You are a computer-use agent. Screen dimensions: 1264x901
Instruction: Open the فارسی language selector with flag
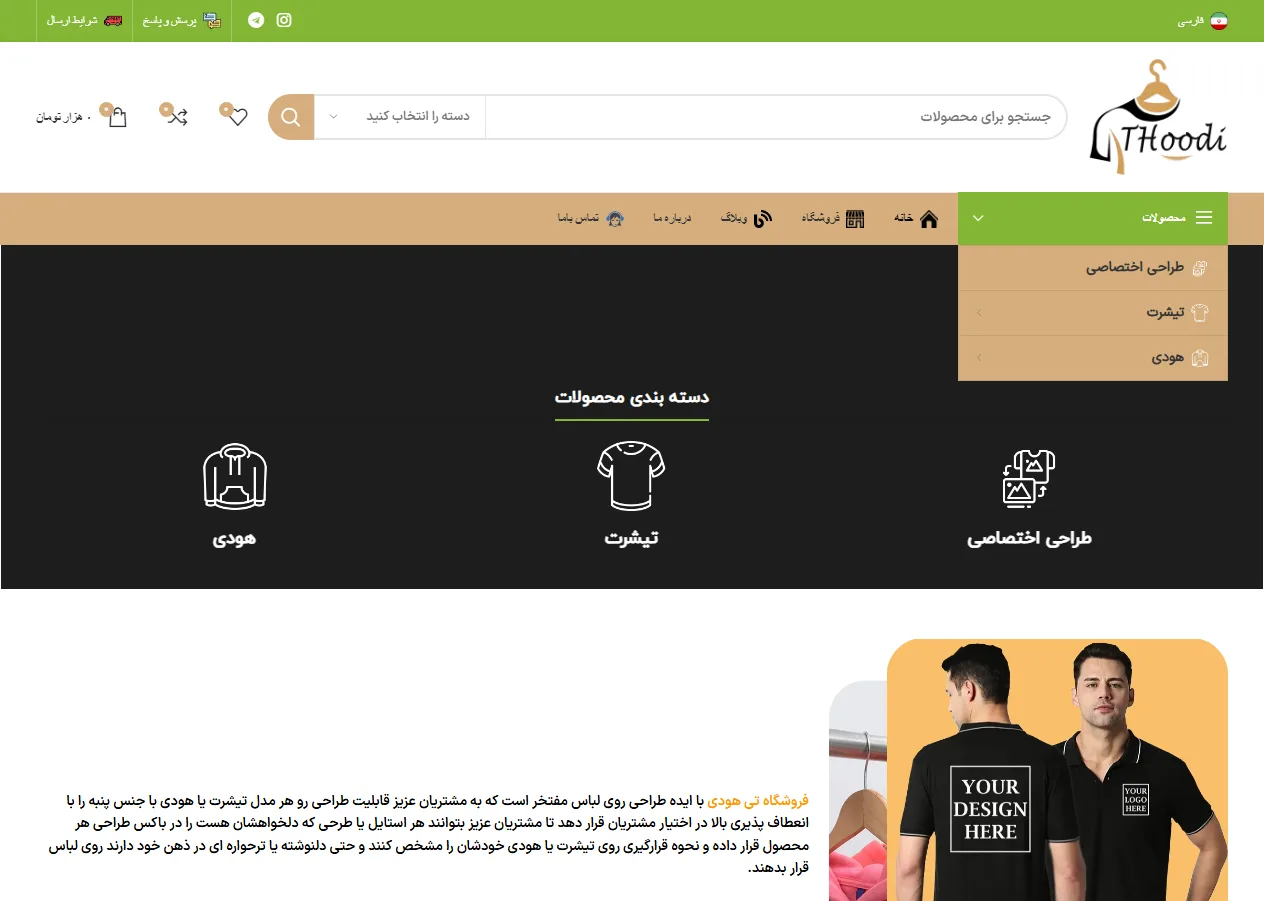(x=1203, y=21)
